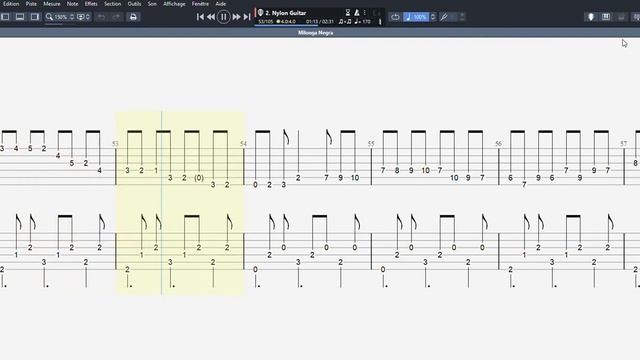Image resolution: width=640 pixels, height=360 pixels.
Task: Toggle the bottom global view panel
Action: [x=20, y=17]
